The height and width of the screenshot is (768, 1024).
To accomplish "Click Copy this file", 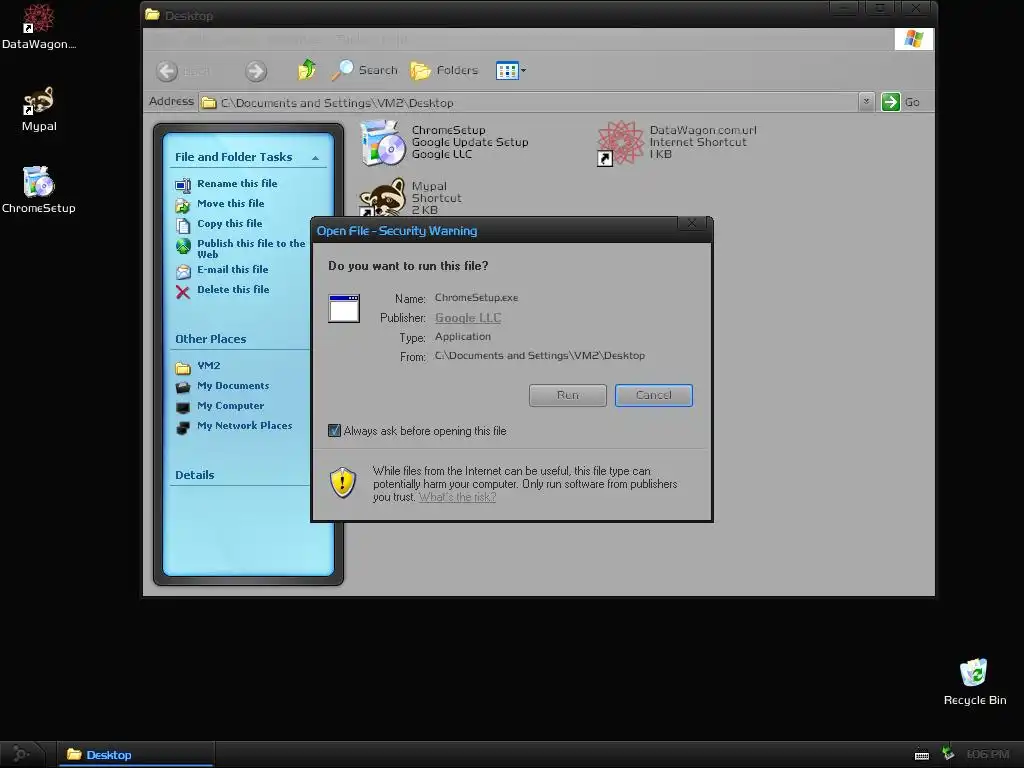I will 229,223.
